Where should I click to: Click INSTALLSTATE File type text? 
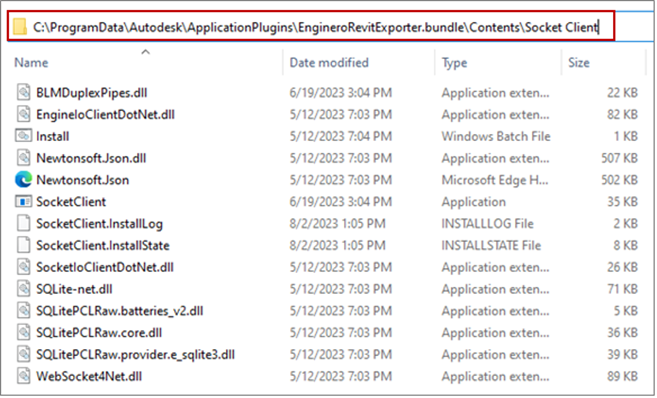[x=491, y=246]
